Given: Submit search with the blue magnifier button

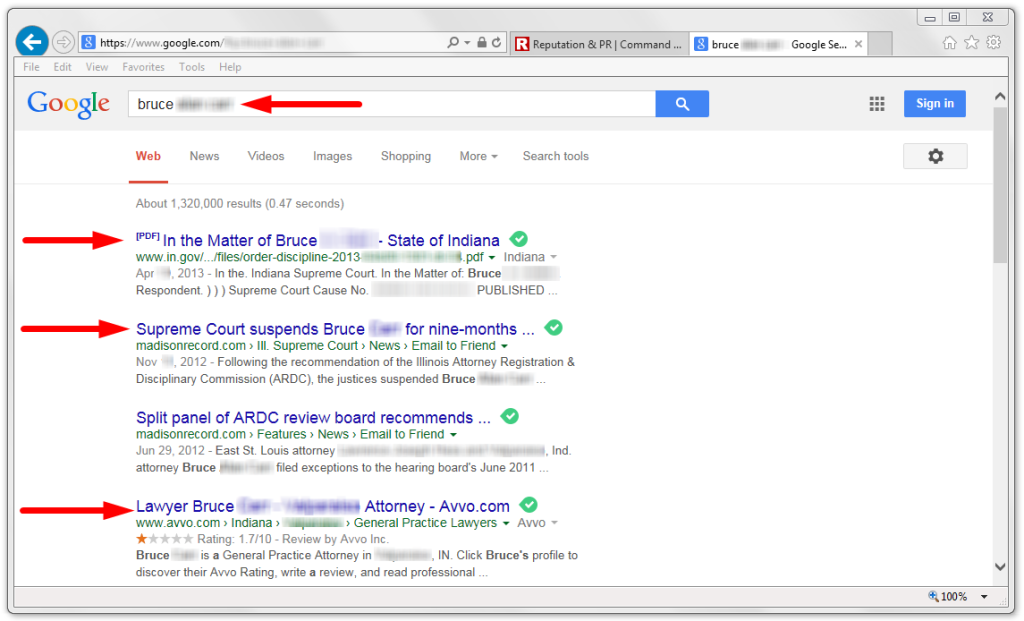Looking at the screenshot, I should pyautogui.click(x=682, y=104).
